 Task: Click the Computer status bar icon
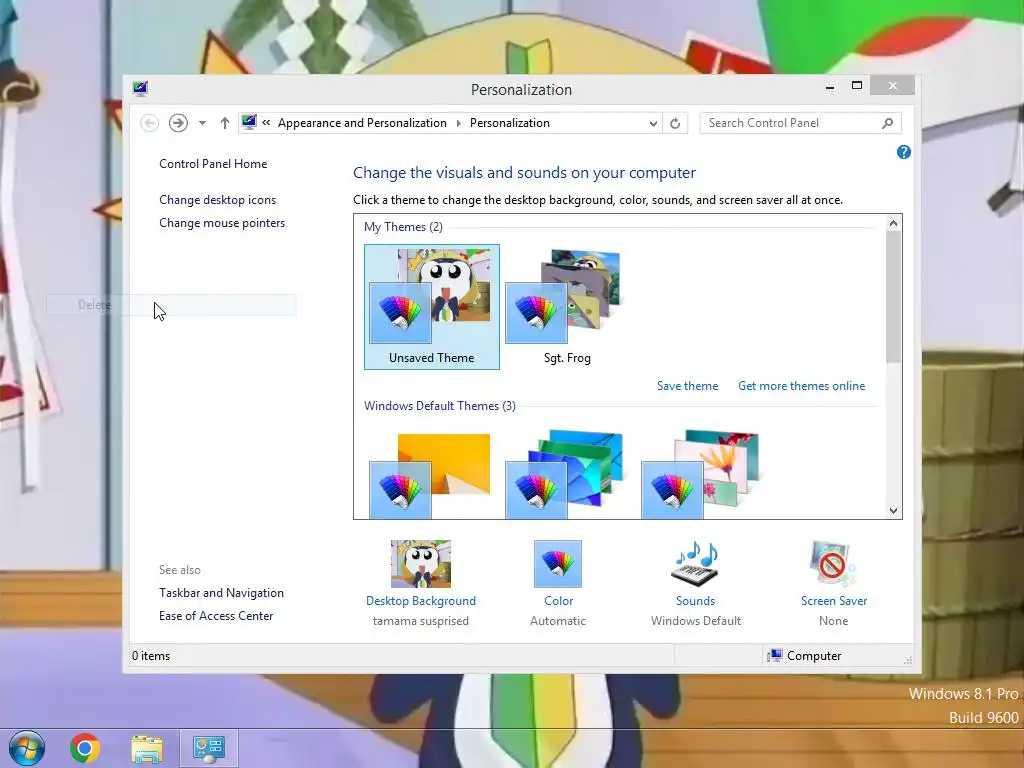[x=775, y=656]
